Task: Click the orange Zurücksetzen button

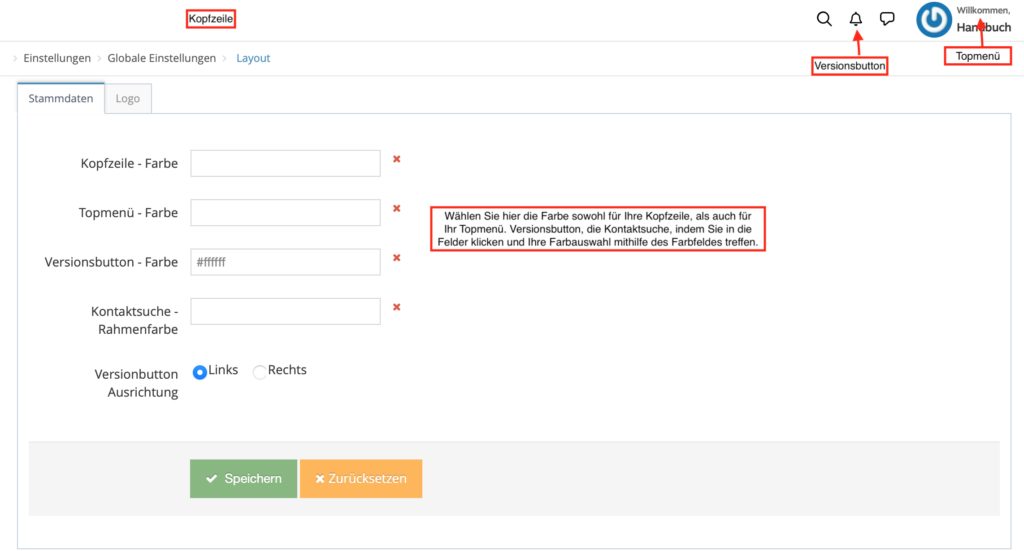Action: [x=361, y=479]
